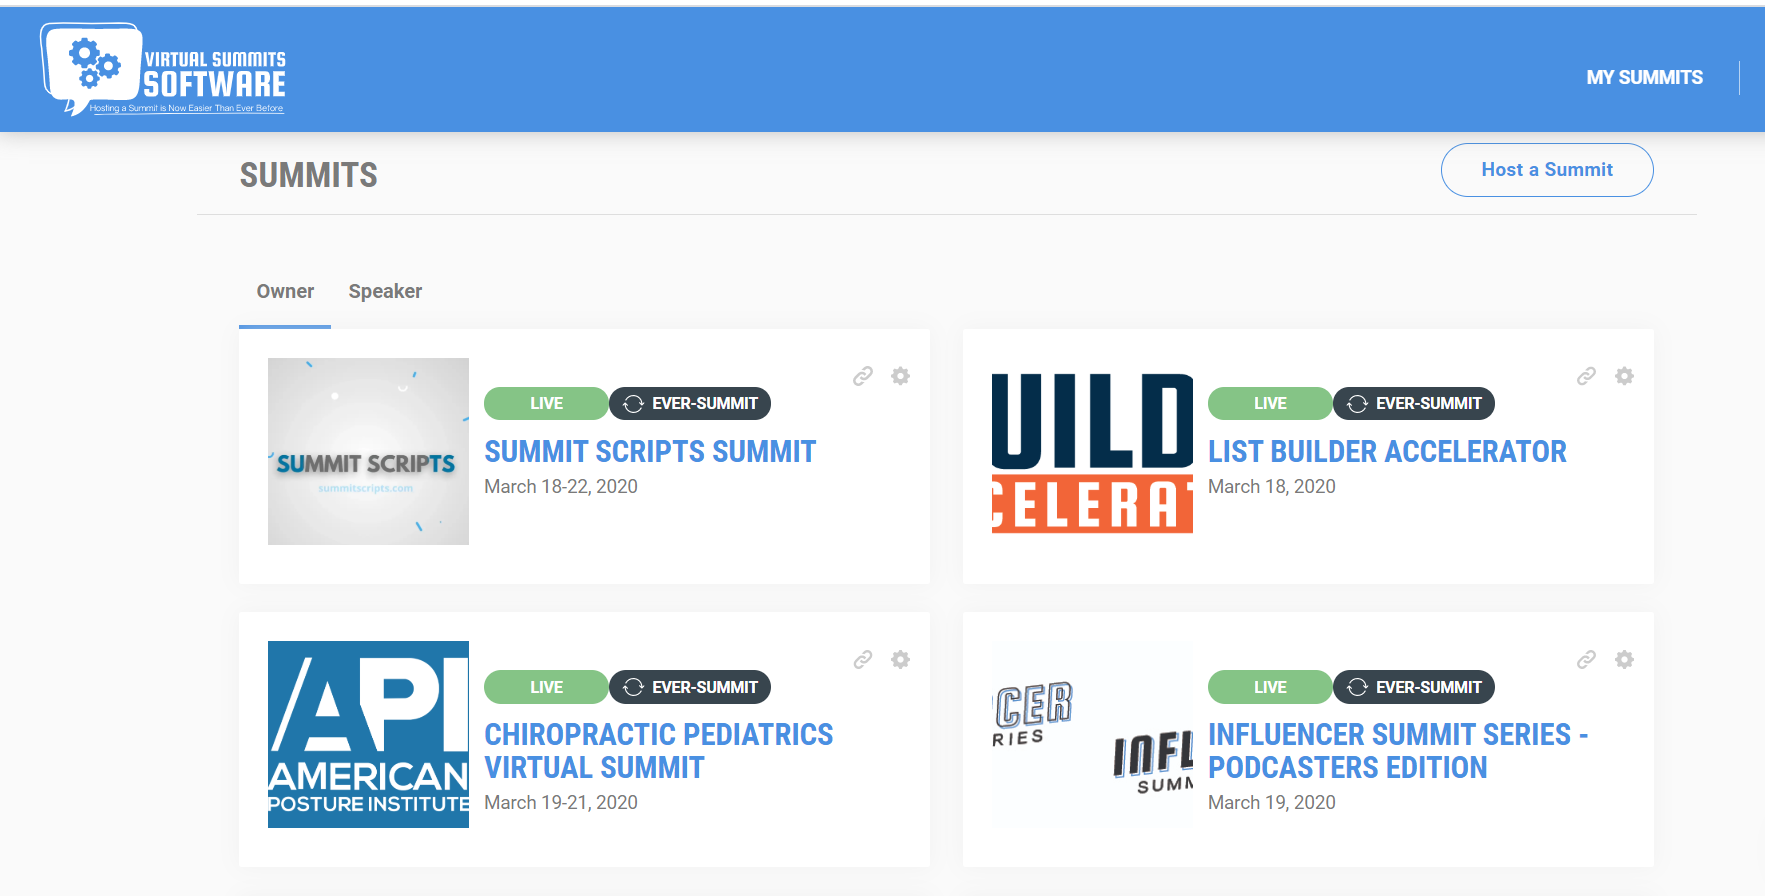
Task: Click Ever-Summit badge on List Builder Accelerator
Action: point(1414,404)
